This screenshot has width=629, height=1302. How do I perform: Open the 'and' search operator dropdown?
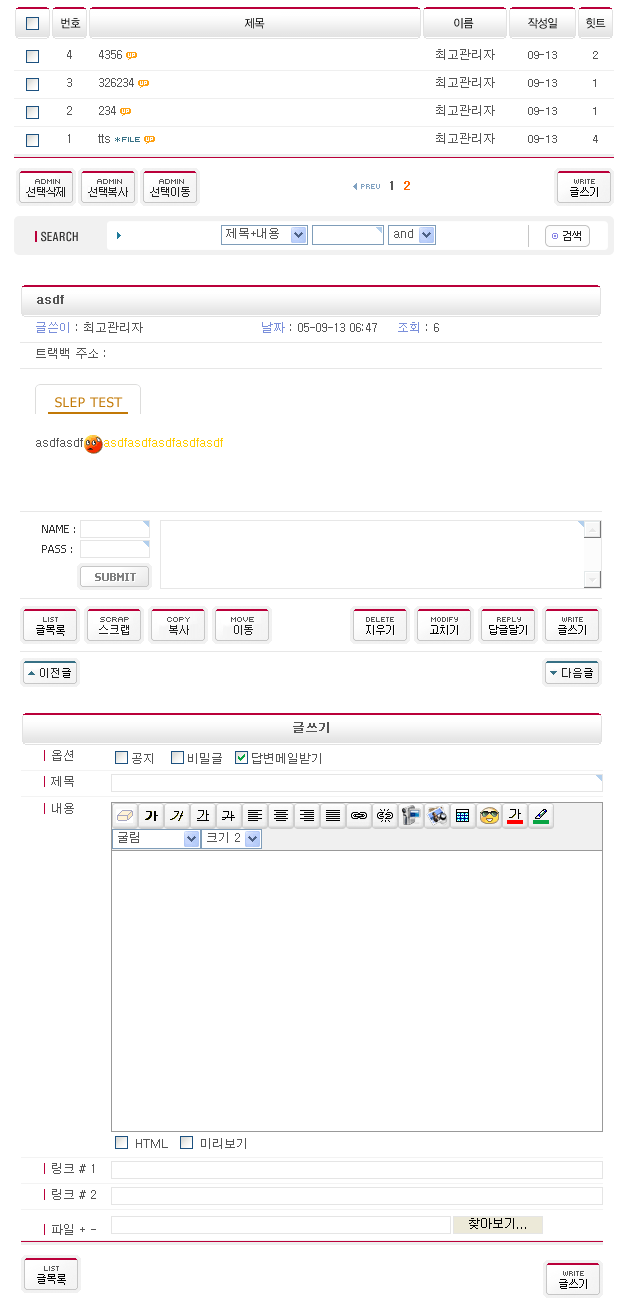pos(412,234)
